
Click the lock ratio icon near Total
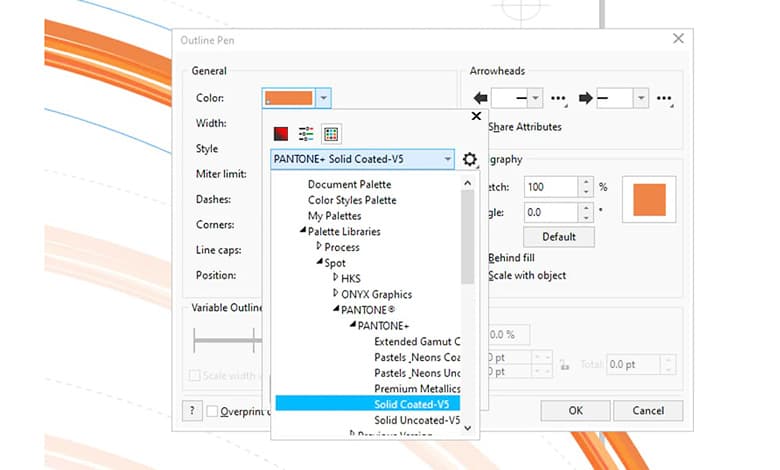(x=564, y=366)
